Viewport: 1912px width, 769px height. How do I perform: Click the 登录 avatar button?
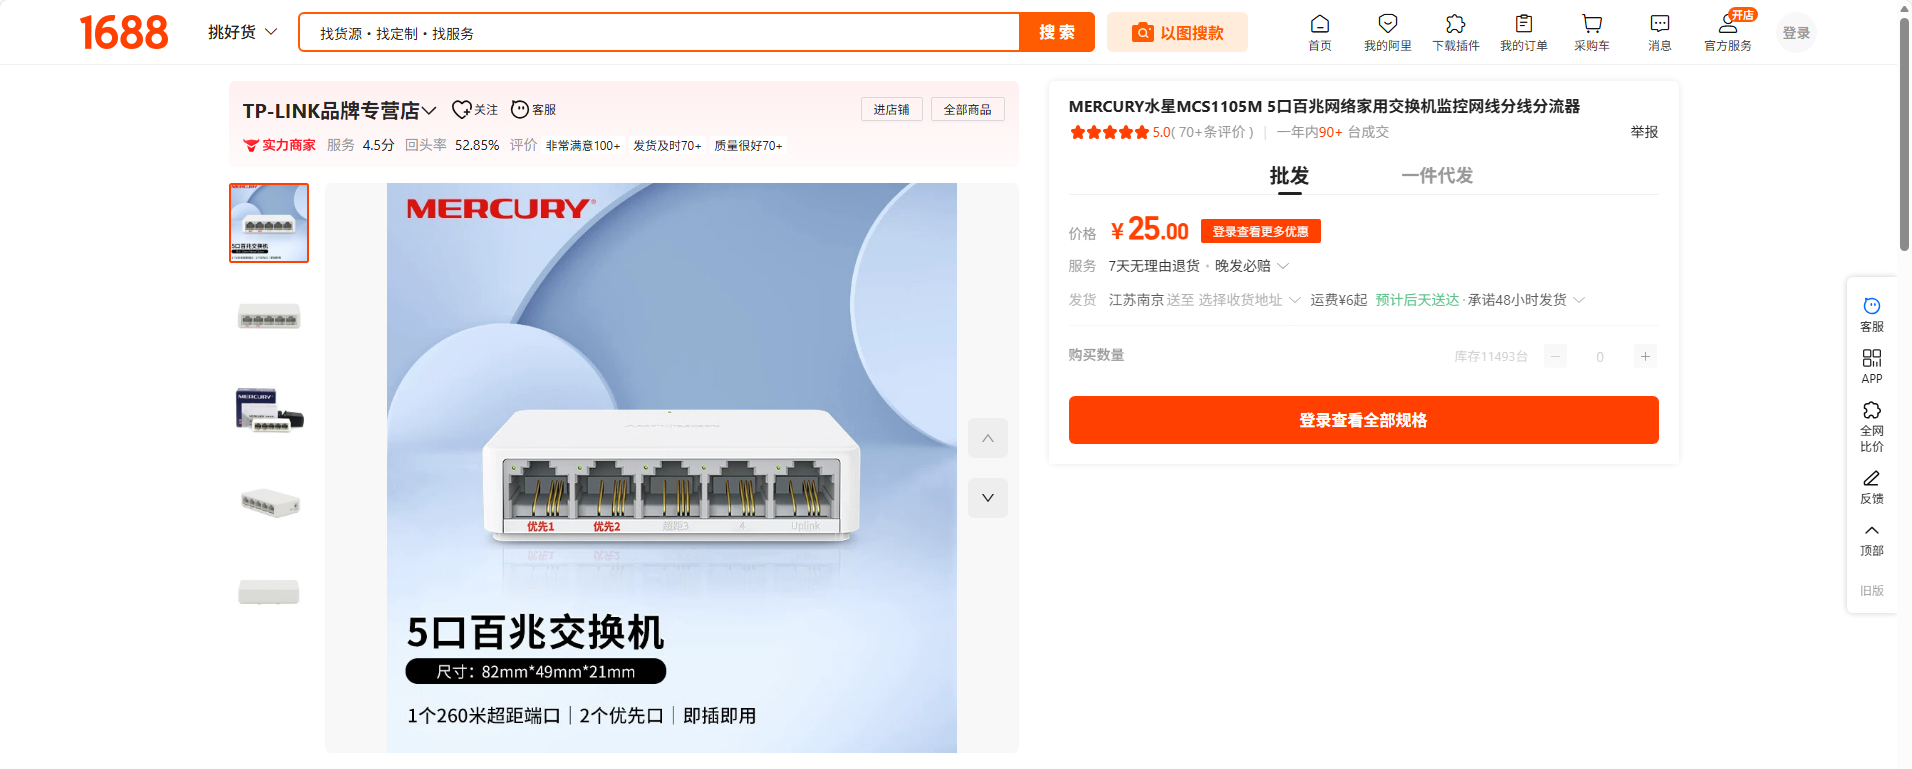click(1796, 33)
